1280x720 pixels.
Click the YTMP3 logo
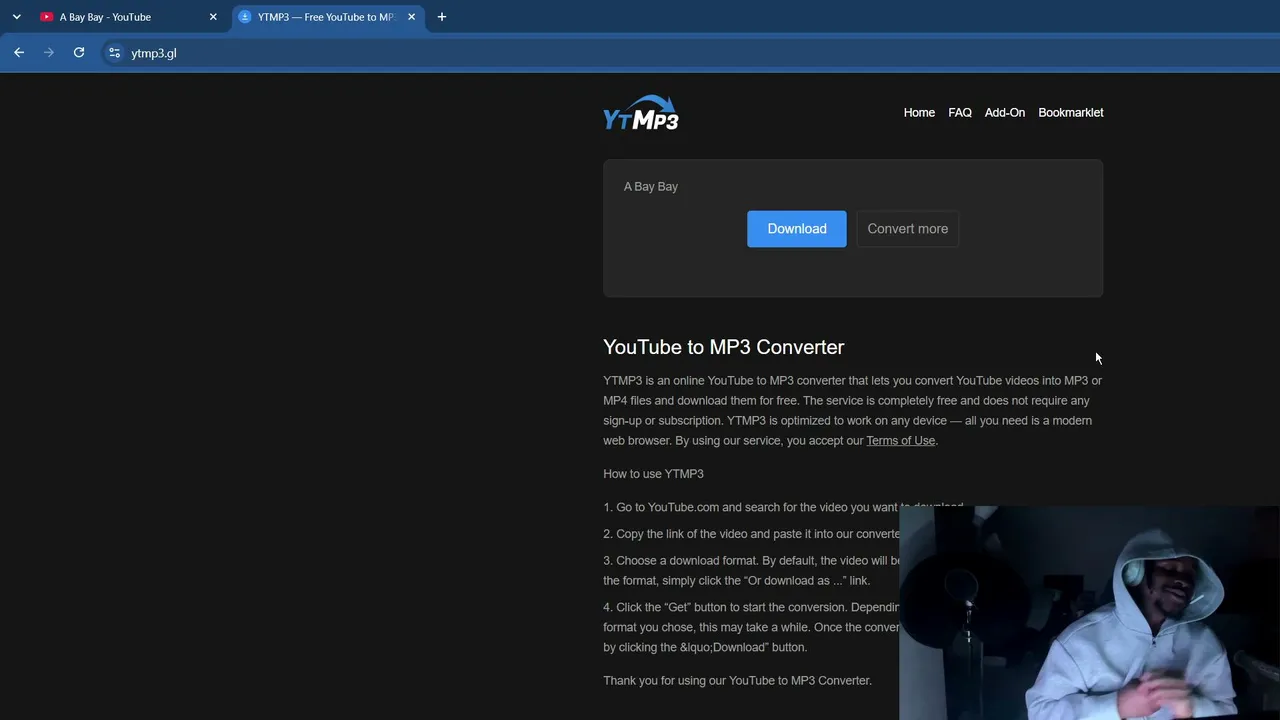pyautogui.click(x=641, y=113)
